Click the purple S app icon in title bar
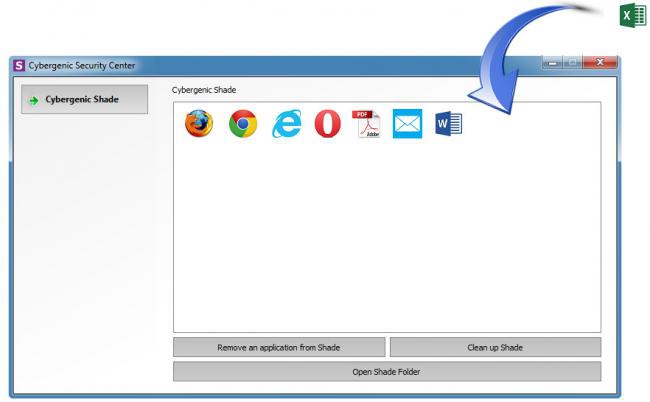This screenshot has width=650, height=402. coord(19,65)
